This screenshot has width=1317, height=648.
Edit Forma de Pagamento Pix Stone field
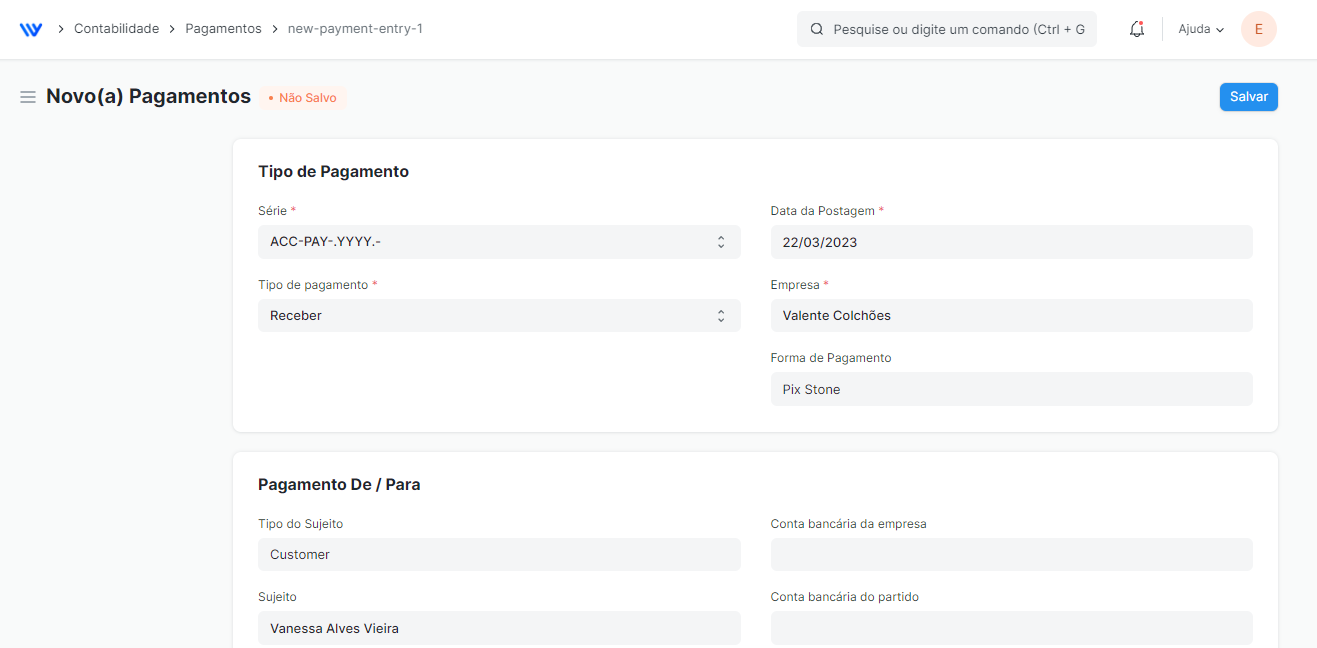tap(1011, 389)
